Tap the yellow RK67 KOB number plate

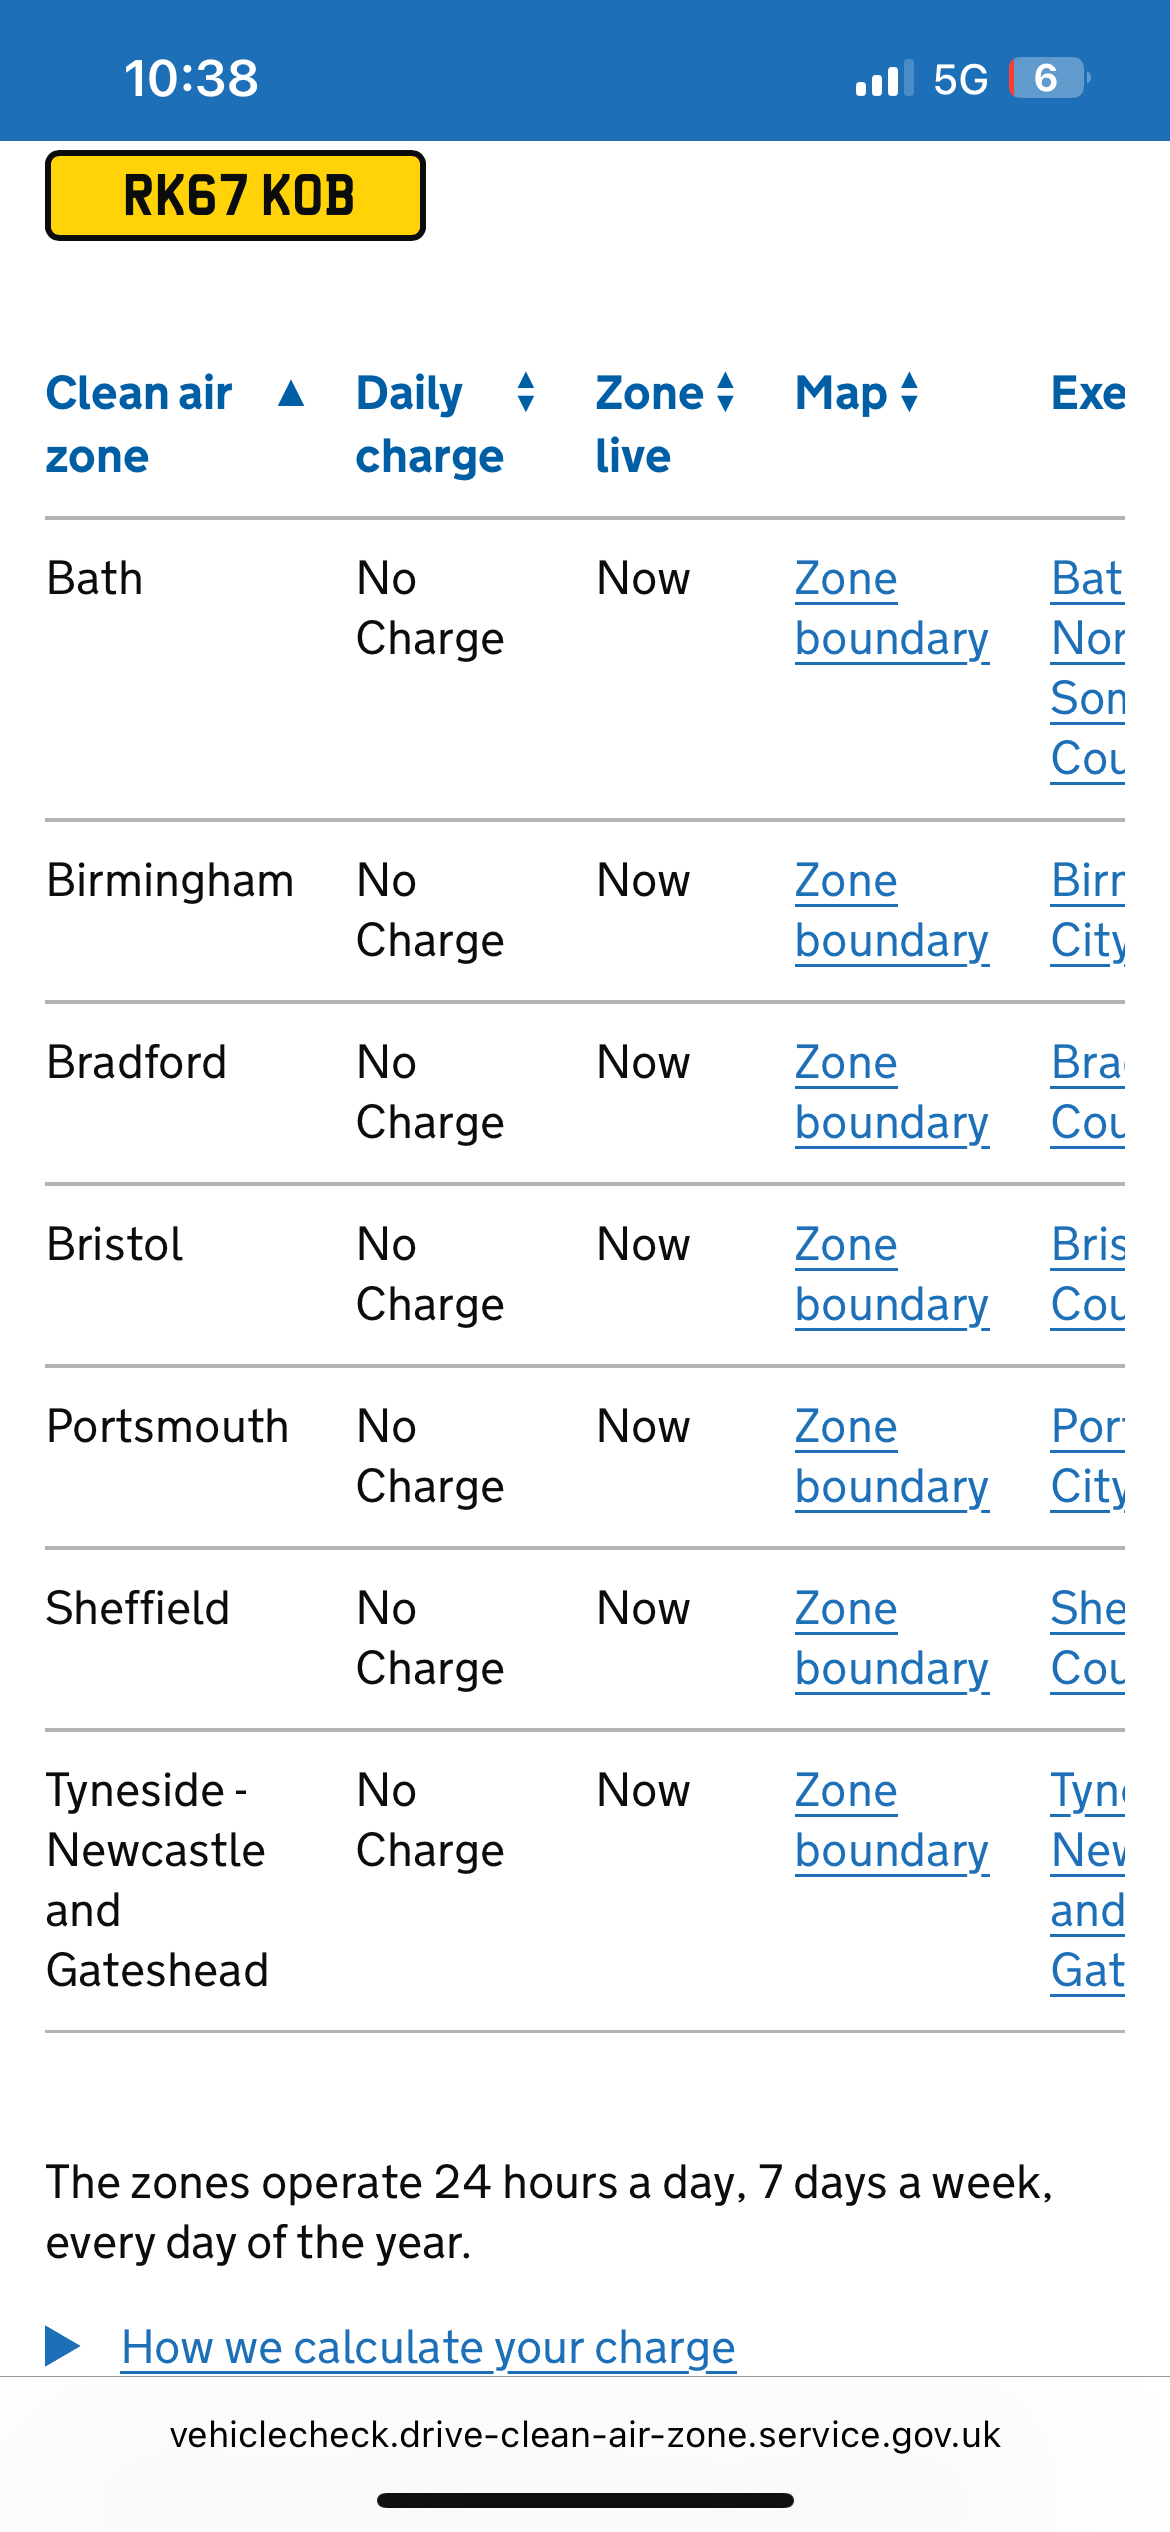tap(236, 195)
